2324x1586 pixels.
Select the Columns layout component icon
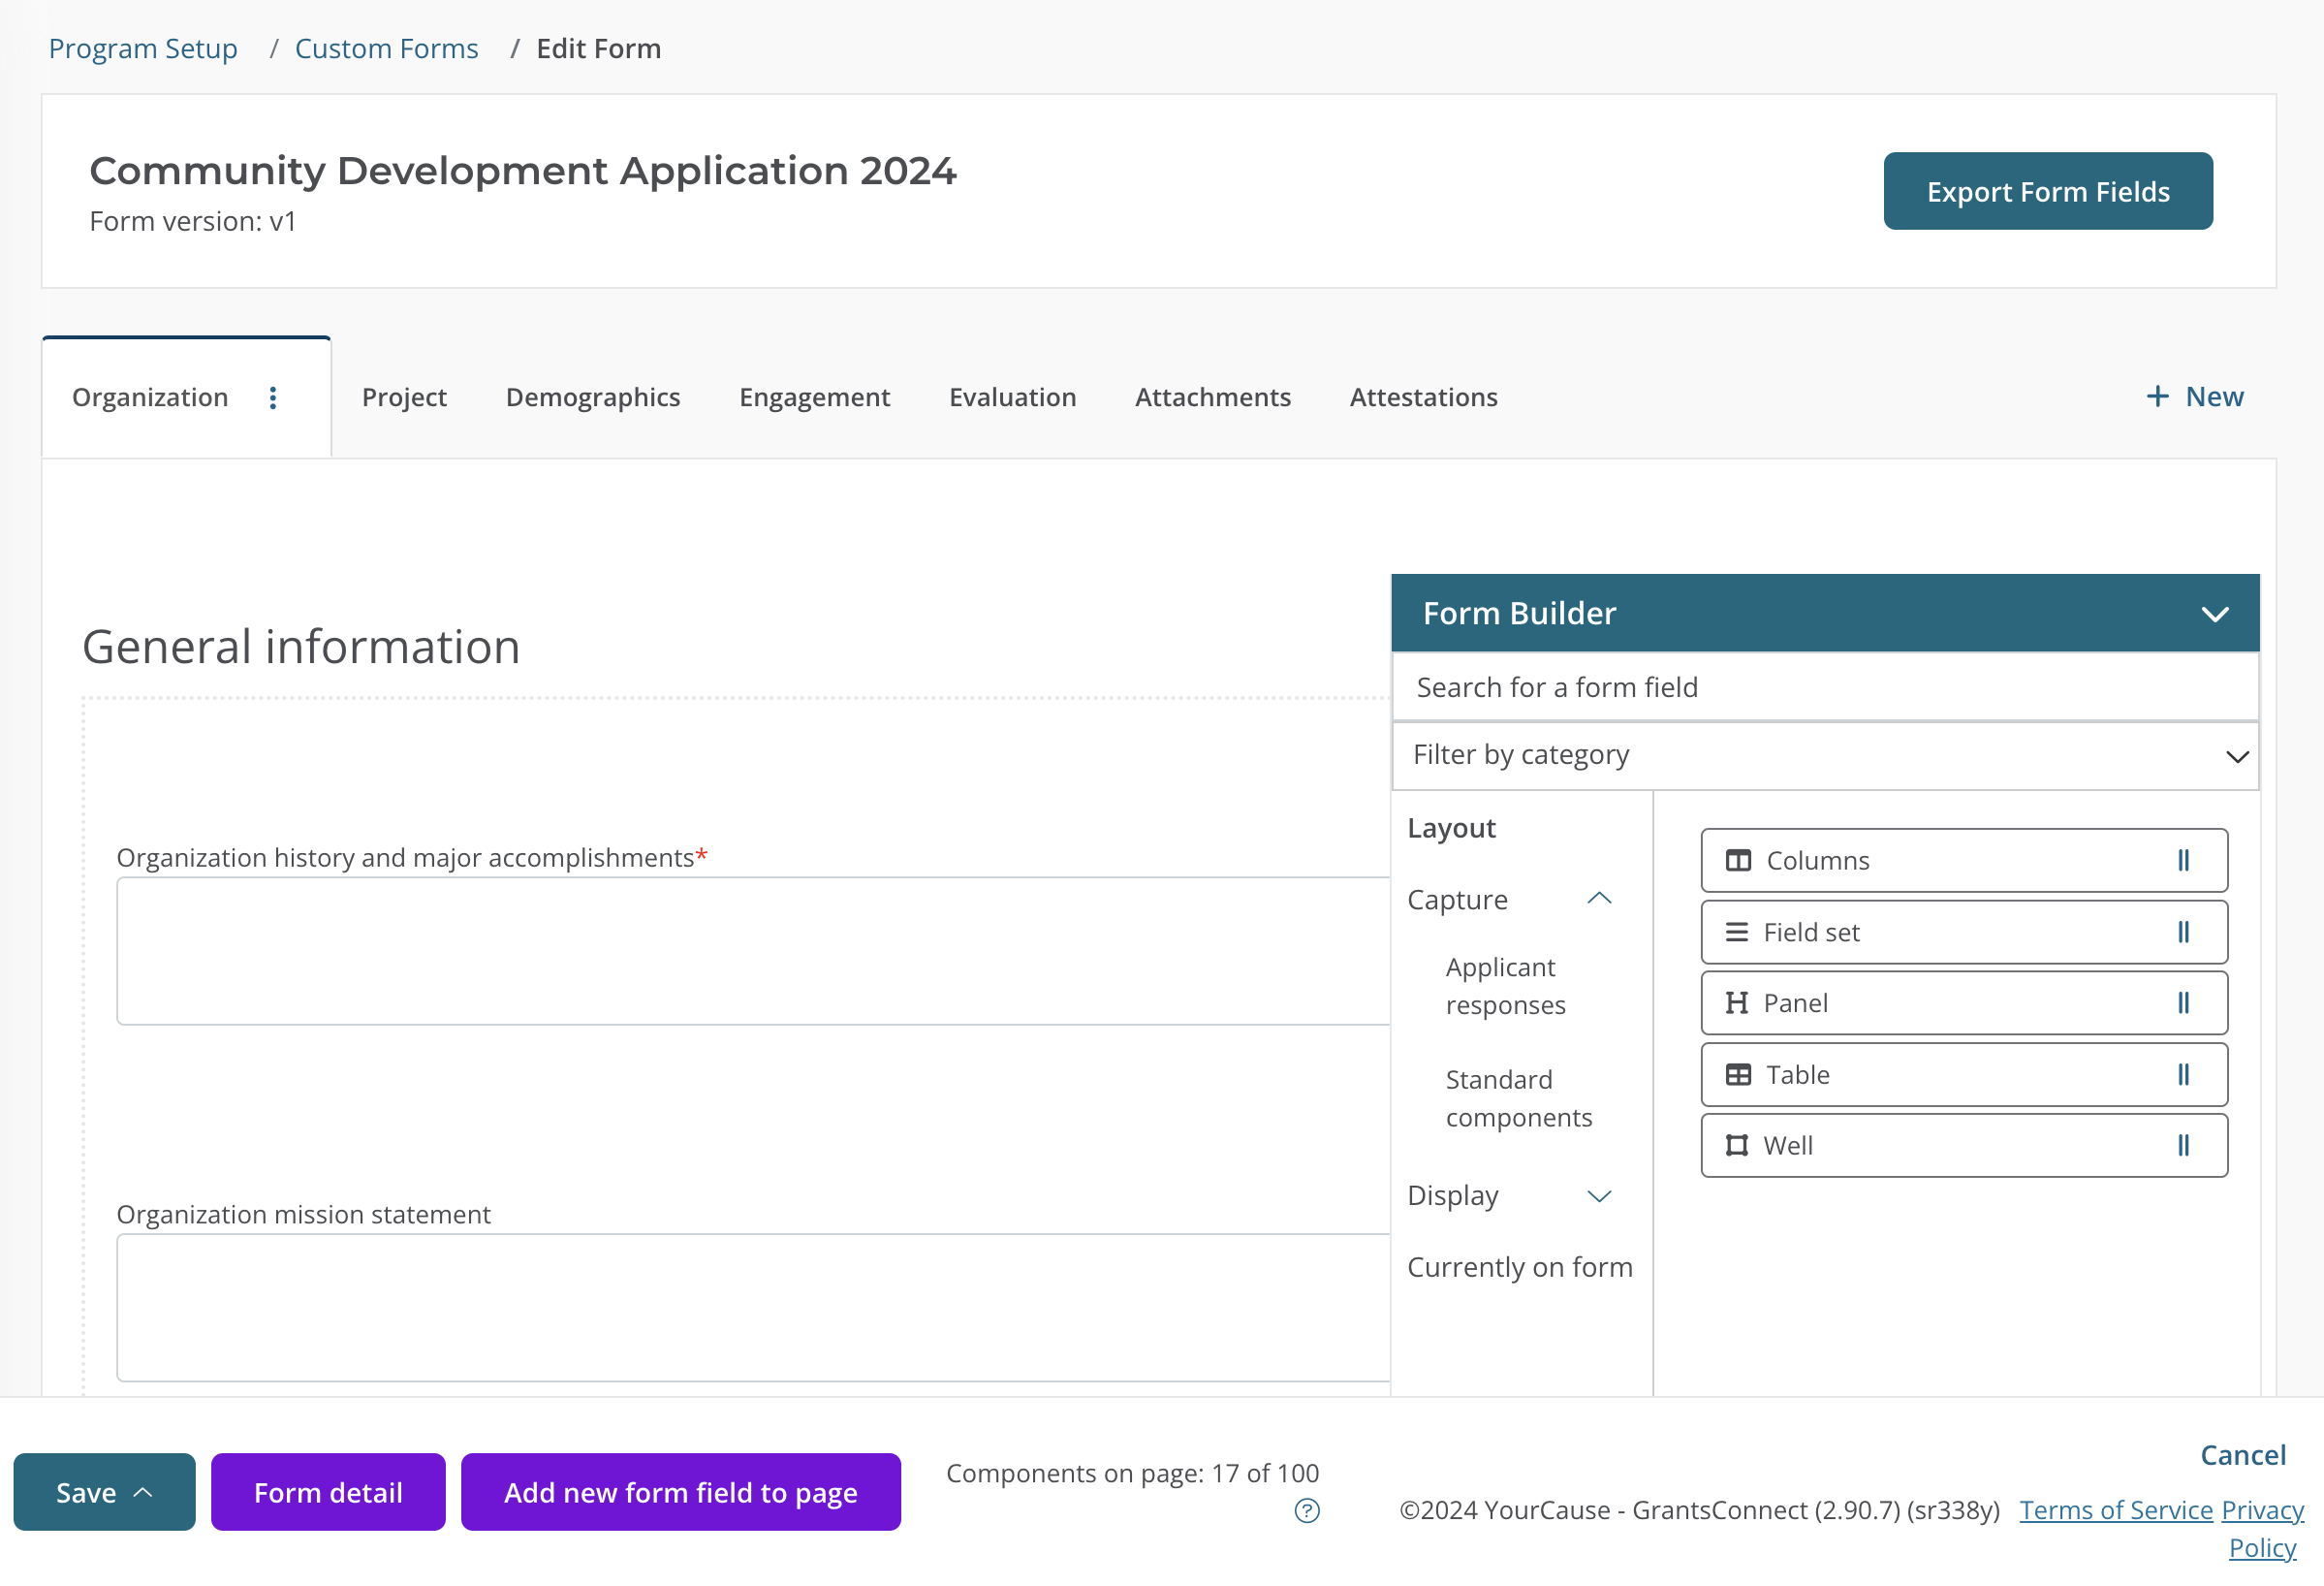[1739, 860]
